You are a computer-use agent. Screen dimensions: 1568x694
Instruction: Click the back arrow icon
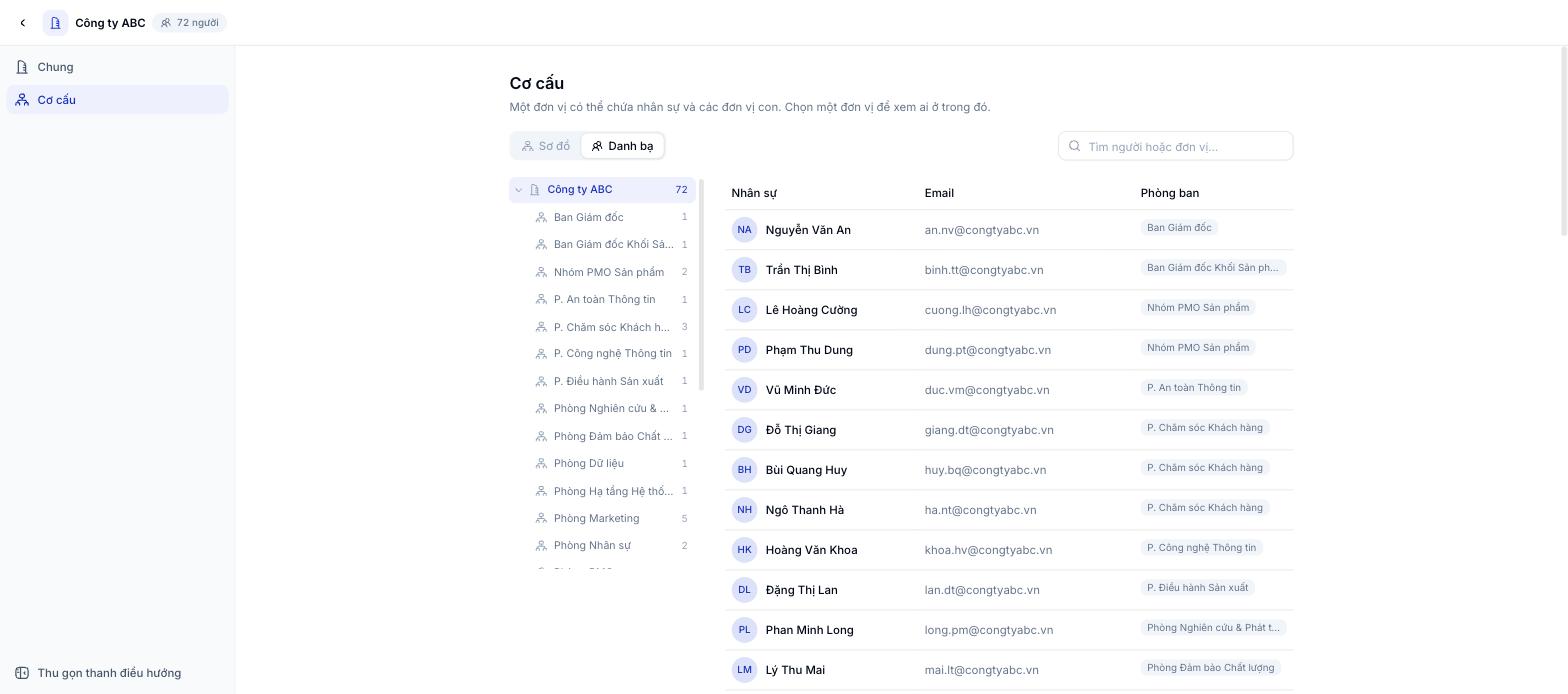pyautogui.click(x=22, y=23)
